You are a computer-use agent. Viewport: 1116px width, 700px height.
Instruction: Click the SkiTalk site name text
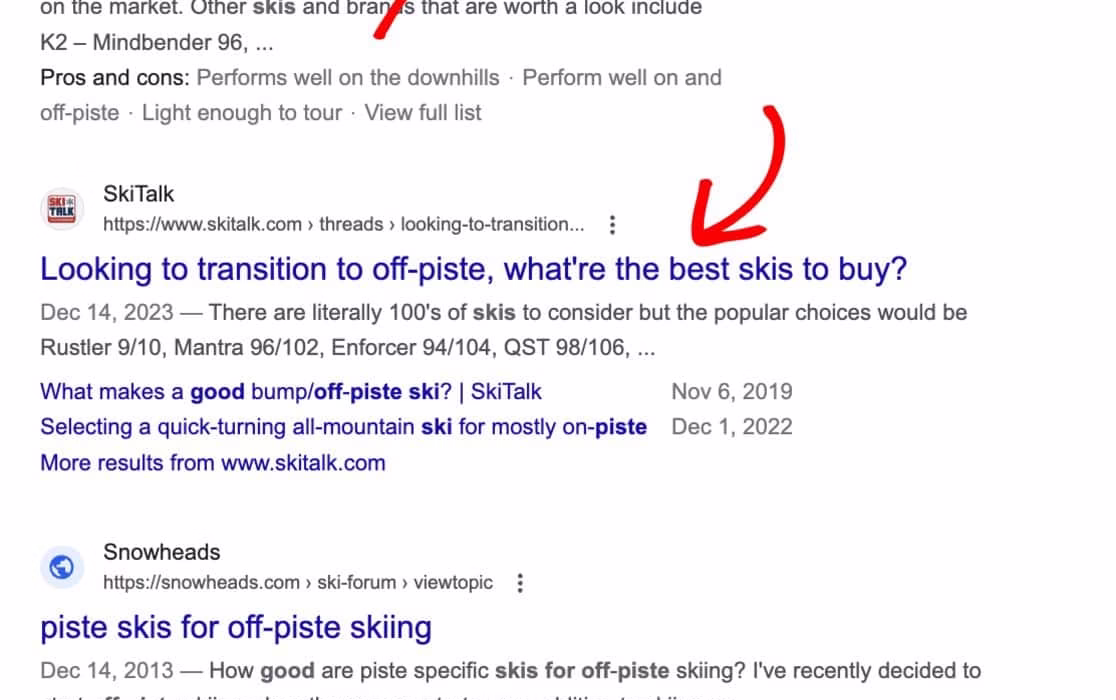[138, 193]
